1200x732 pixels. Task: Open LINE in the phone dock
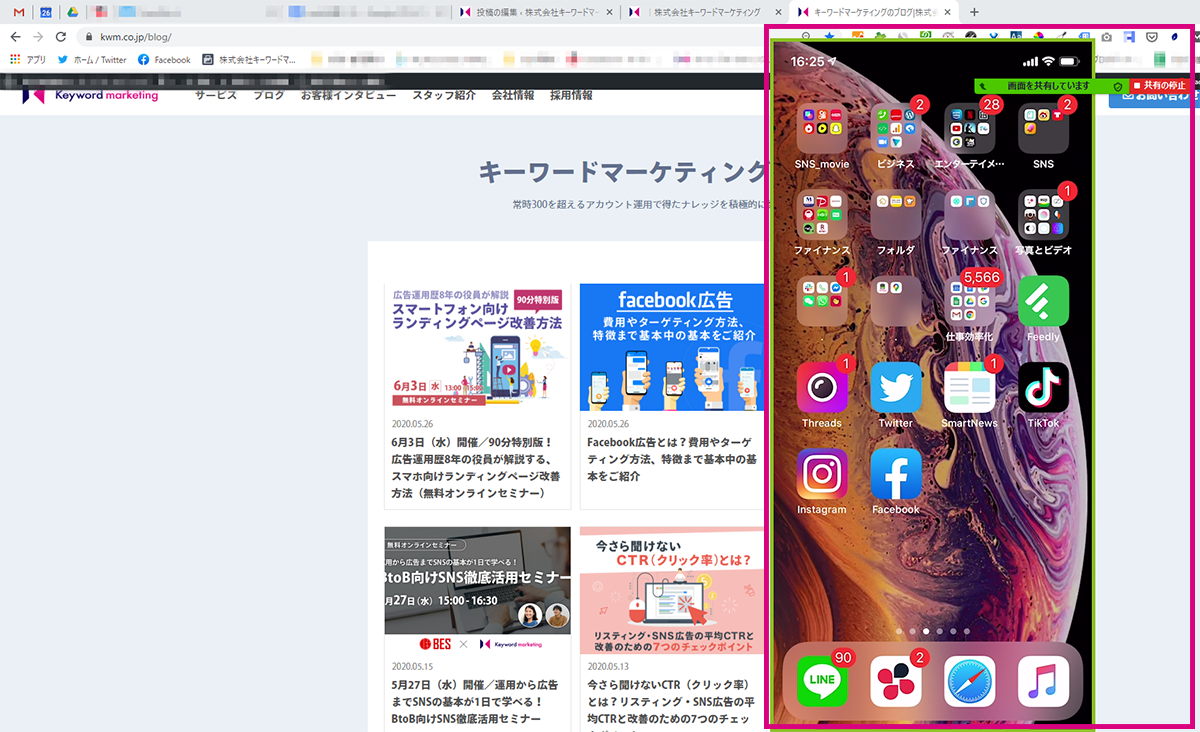(x=822, y=682)
